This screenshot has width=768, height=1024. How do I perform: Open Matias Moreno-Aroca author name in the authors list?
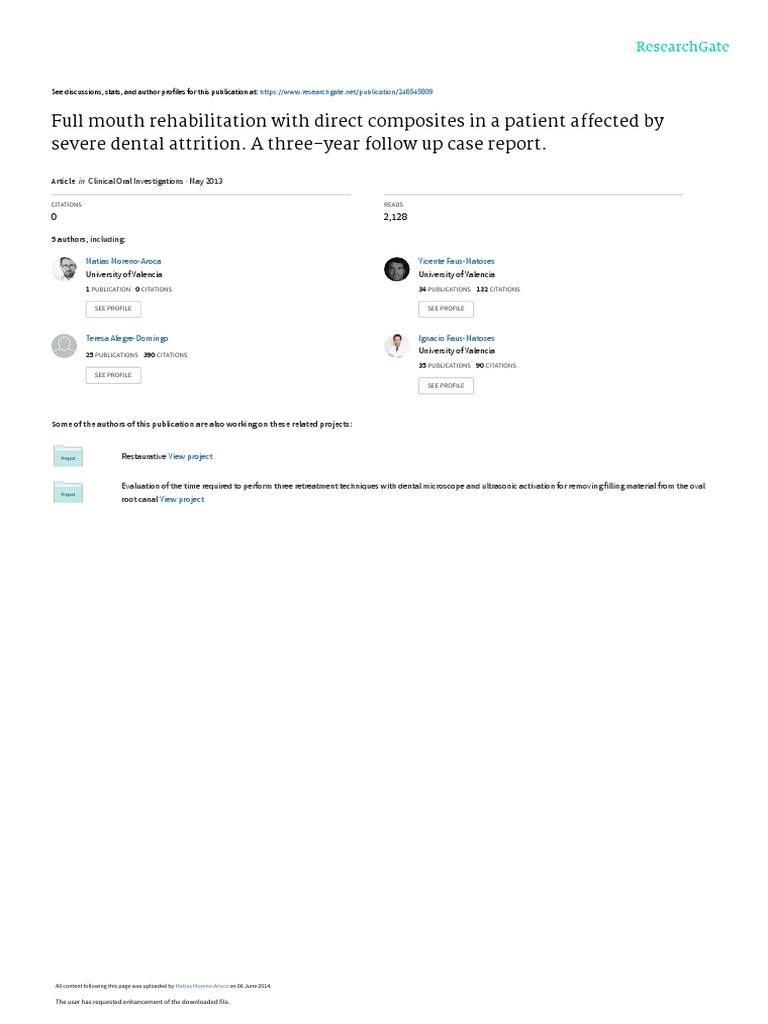(x=123, y=261)
